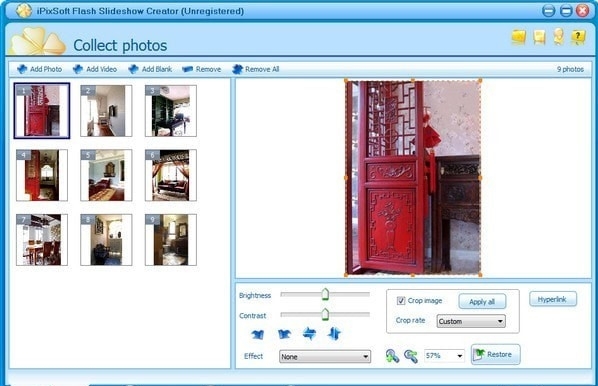
Task: Select photo thumbnail 2
Action: tap(106, 111)
